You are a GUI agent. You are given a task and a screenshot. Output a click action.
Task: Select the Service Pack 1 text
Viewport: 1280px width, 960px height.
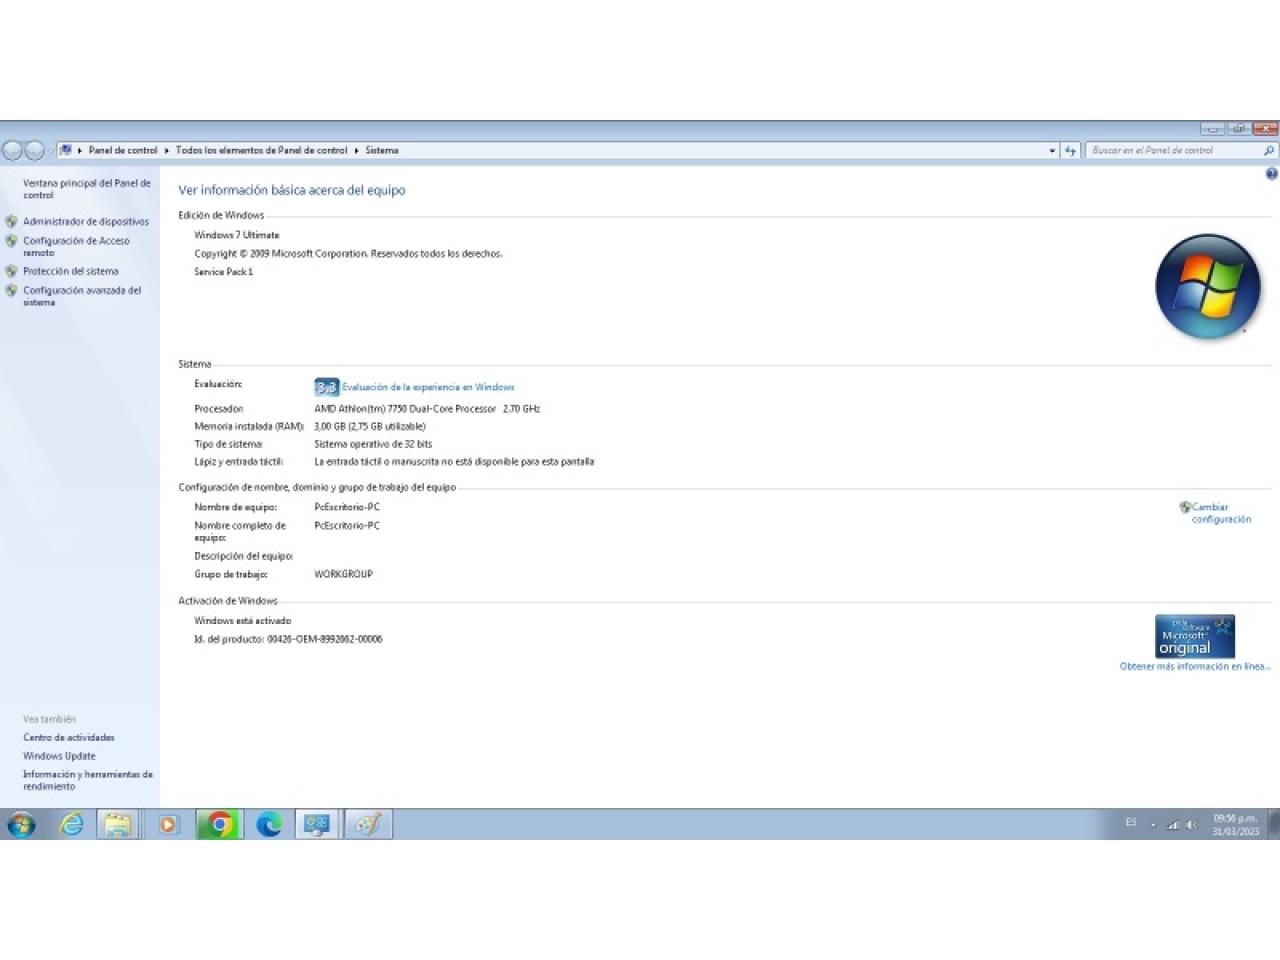pos(224,272)
